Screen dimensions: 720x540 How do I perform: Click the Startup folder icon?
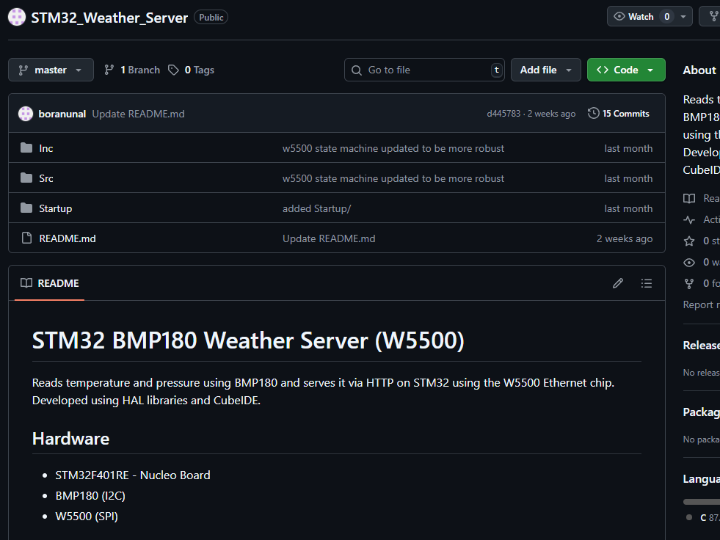click(26, 208)
